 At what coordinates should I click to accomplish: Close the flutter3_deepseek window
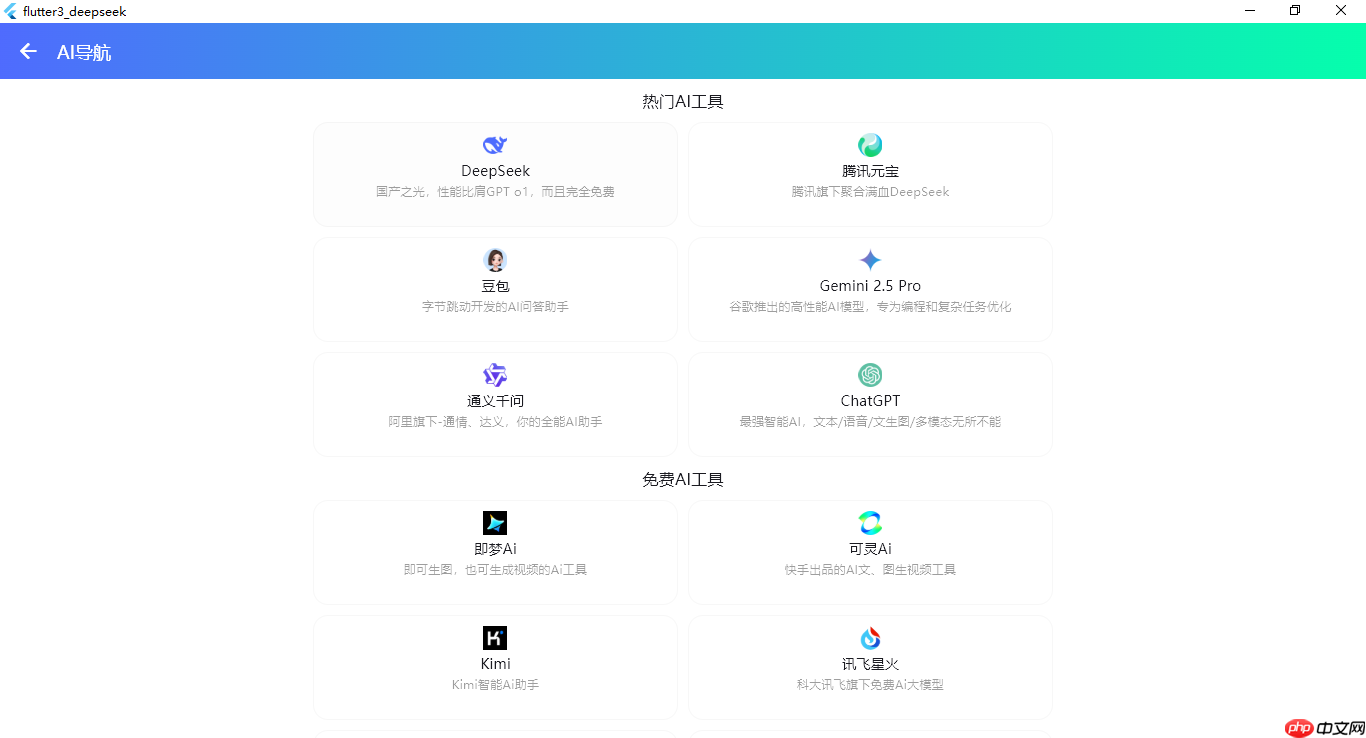1341,11
